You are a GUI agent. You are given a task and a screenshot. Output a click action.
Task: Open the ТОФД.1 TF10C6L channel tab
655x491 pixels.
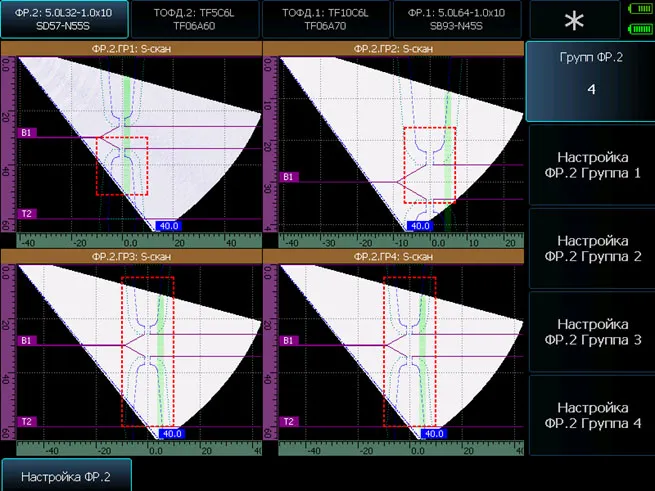coord(325,19)
